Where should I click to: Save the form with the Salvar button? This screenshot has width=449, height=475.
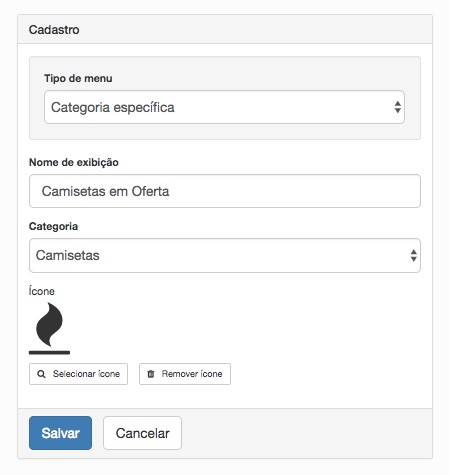pos(60,433)
